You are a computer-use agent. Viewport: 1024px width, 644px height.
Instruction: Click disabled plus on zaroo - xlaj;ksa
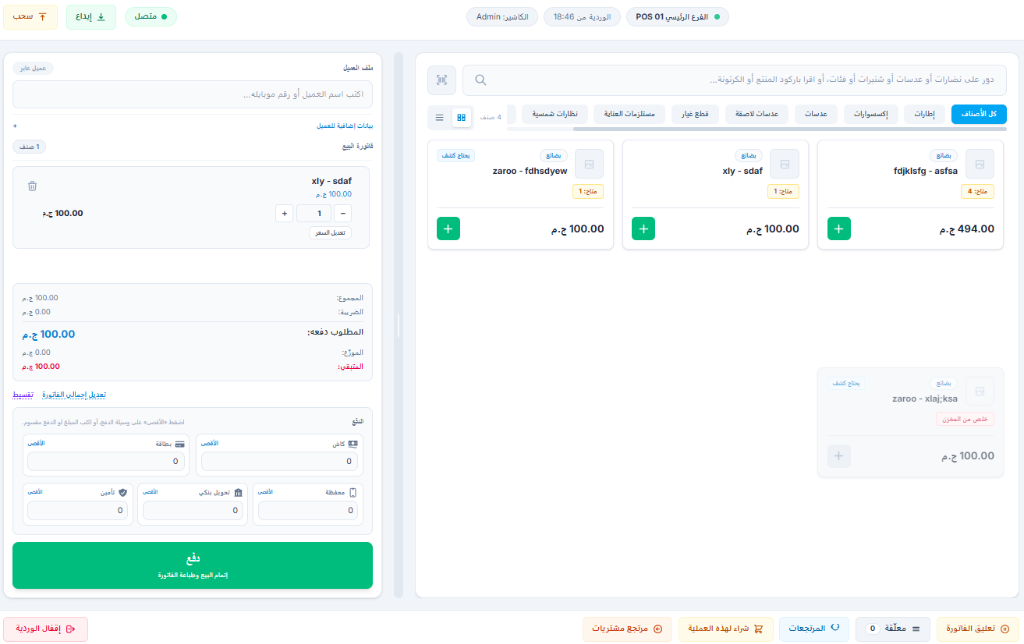[839, 456]
